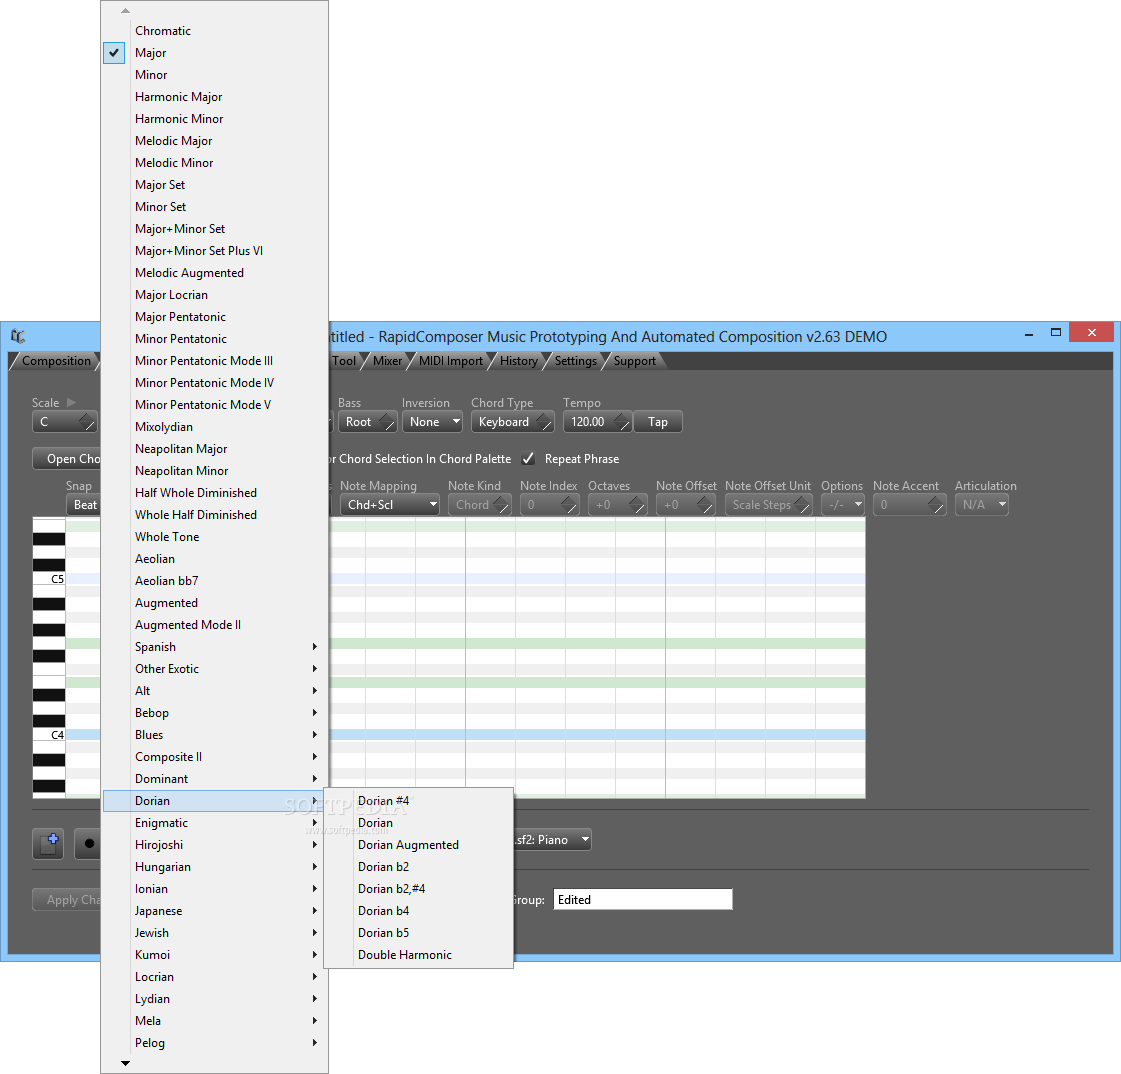
Task: Choose Dorian b5 from submenu
Action: (419, 933)
